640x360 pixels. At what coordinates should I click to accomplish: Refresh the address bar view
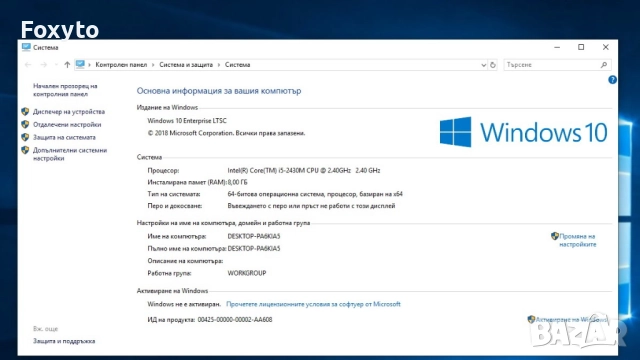pyautogui.click(x=493, y=65)
